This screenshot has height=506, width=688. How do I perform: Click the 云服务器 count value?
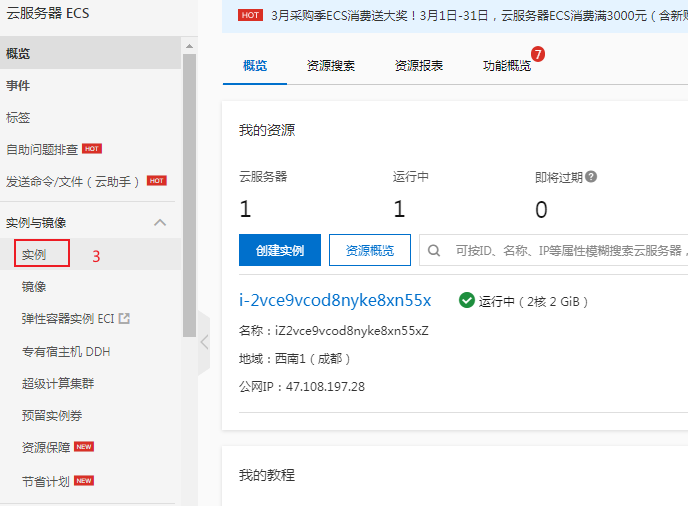tap(245, 209)
